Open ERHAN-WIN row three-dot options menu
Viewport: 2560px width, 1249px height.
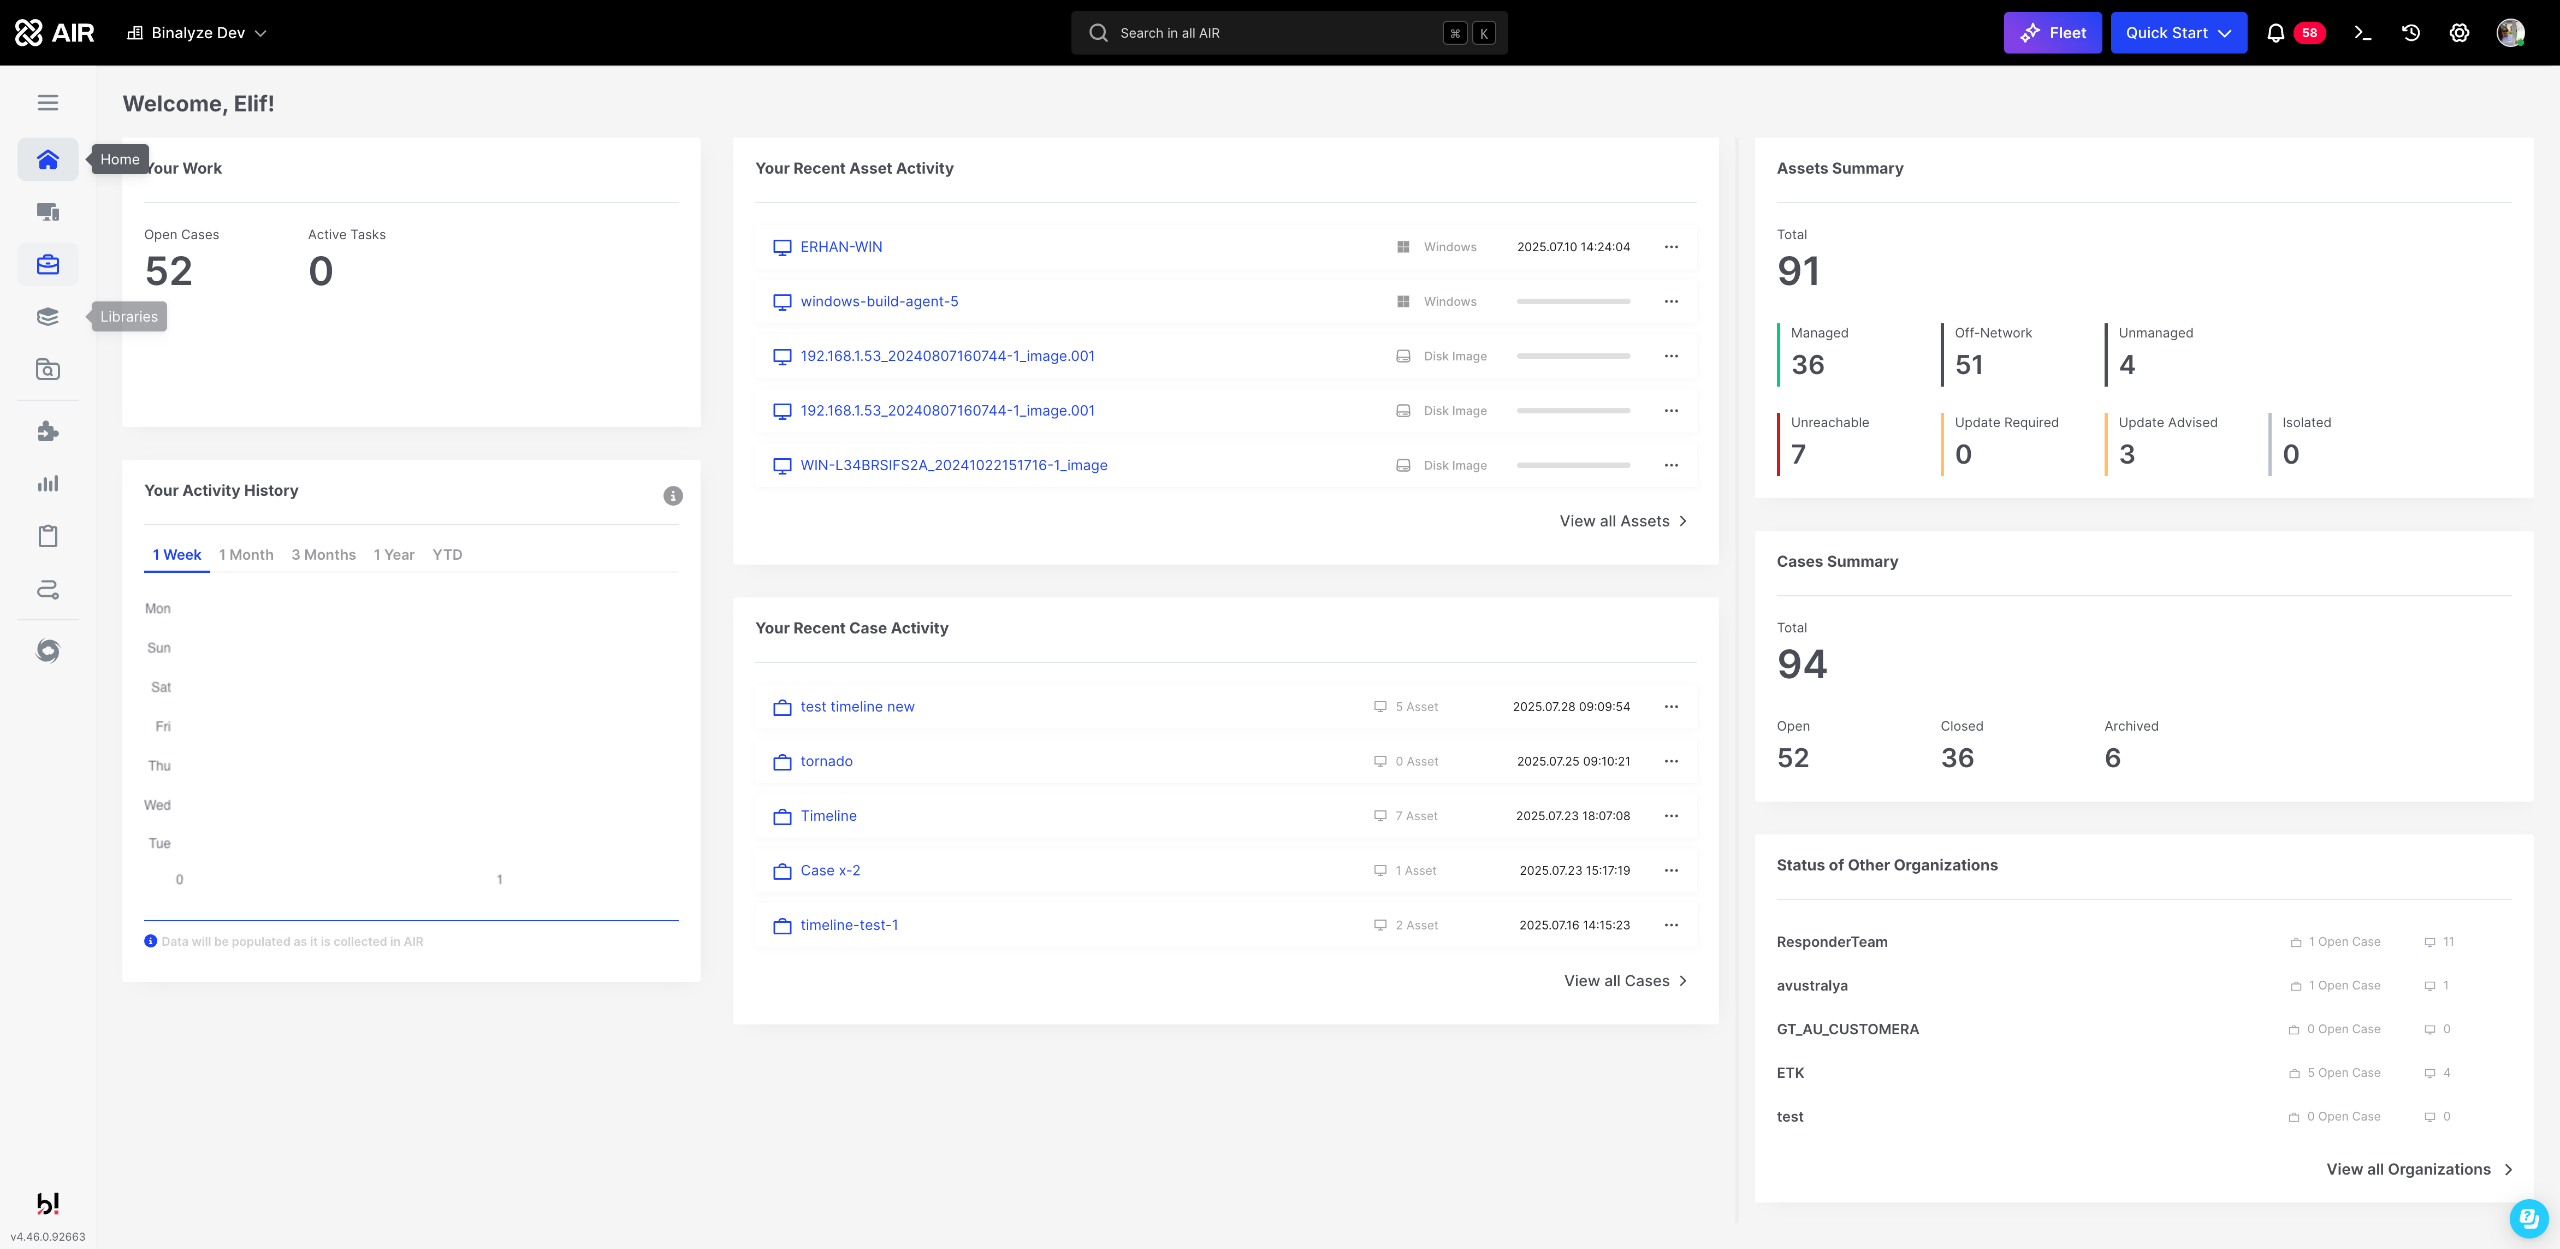[1671, 247]
